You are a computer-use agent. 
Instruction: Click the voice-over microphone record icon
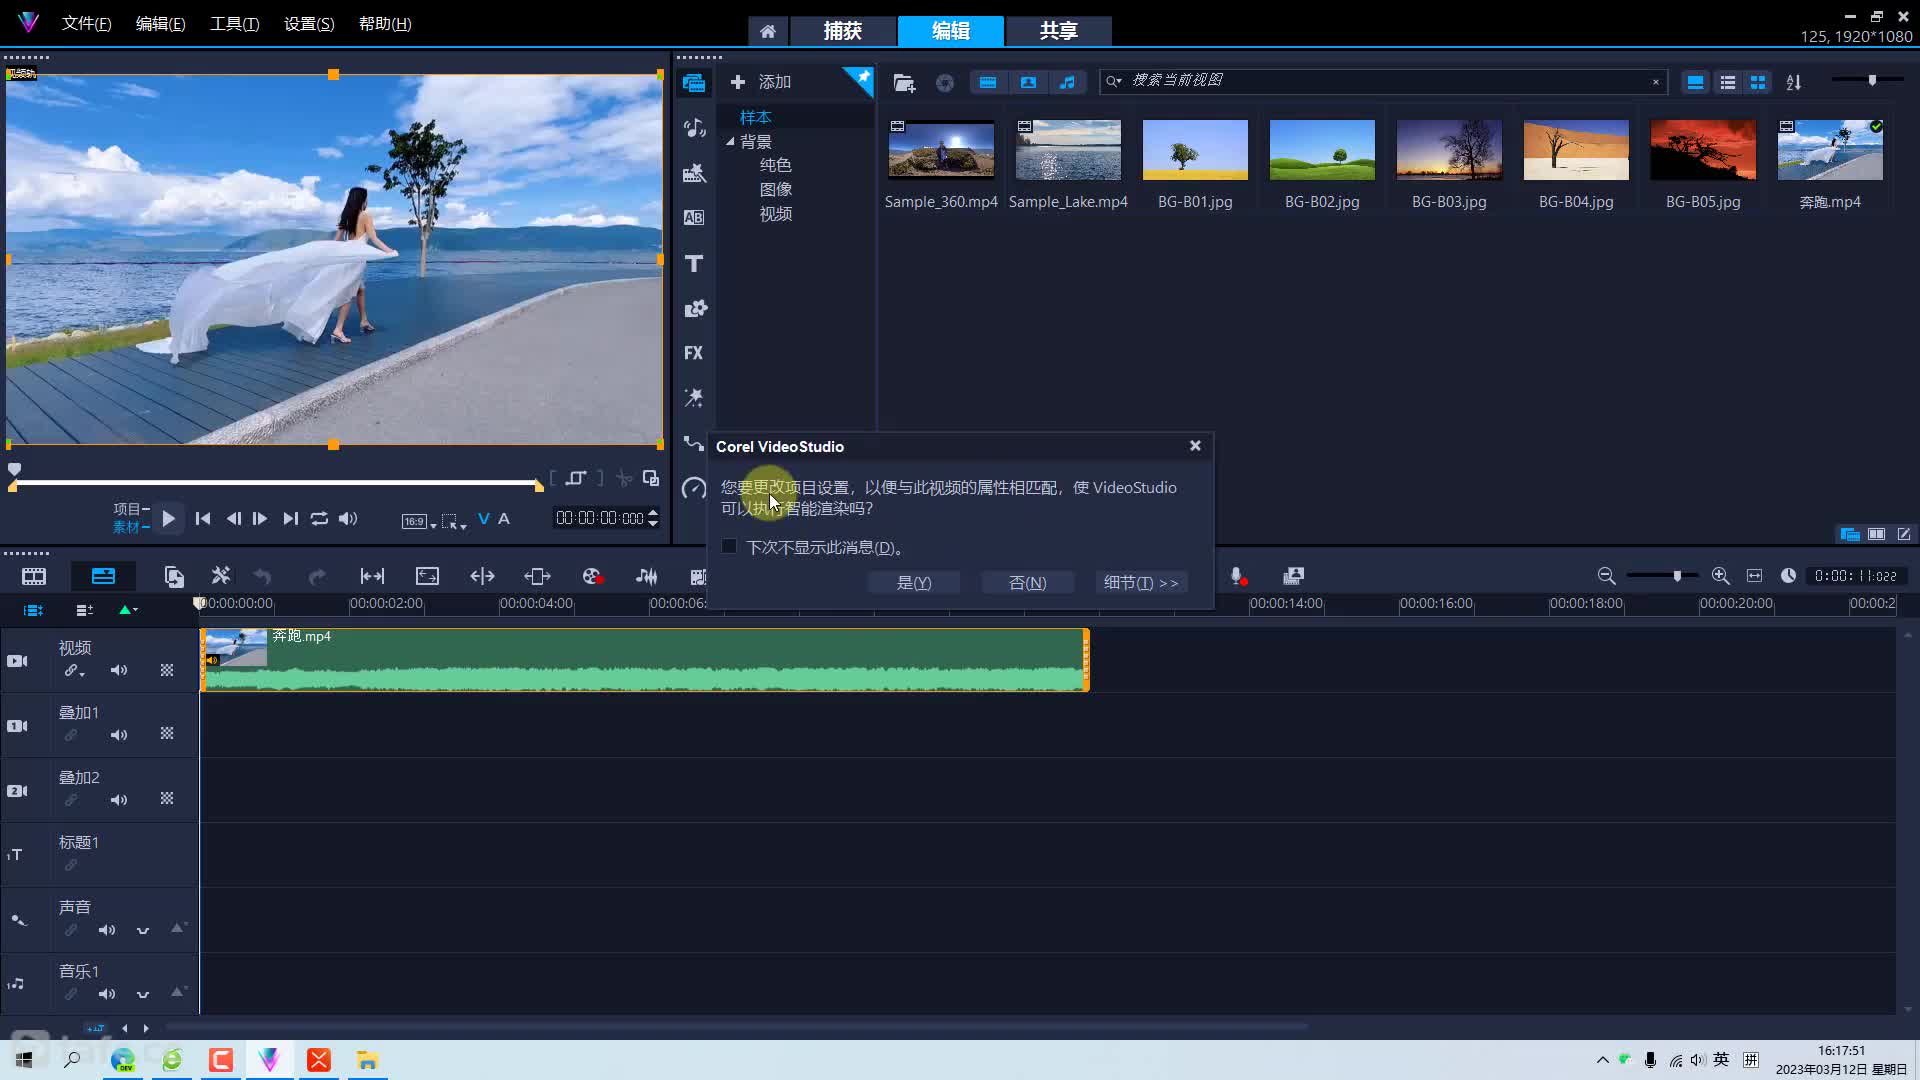(1238, 576)
